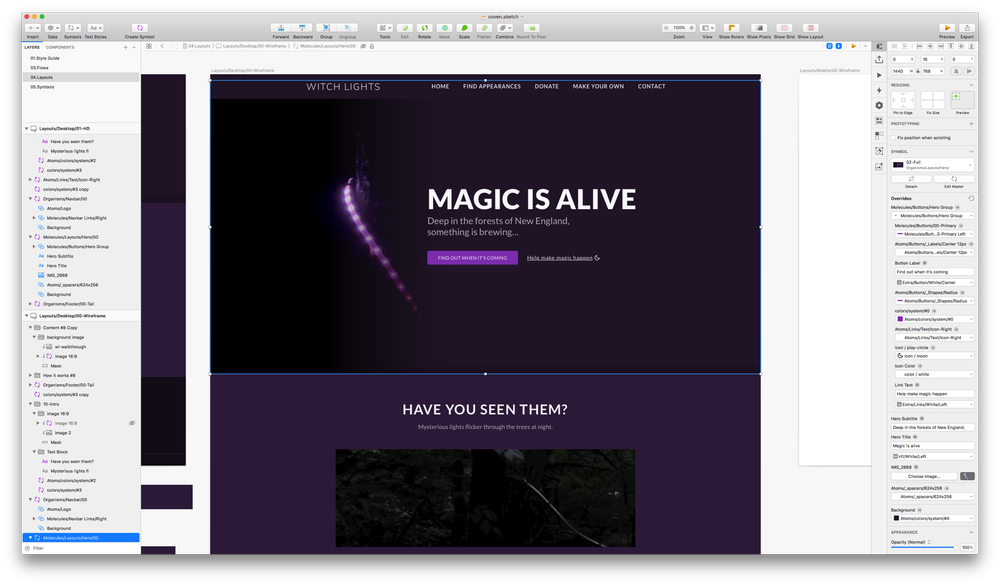1000x585 pixels.
Task: Switch to the Components tab
Action: [x=60, y=47]
